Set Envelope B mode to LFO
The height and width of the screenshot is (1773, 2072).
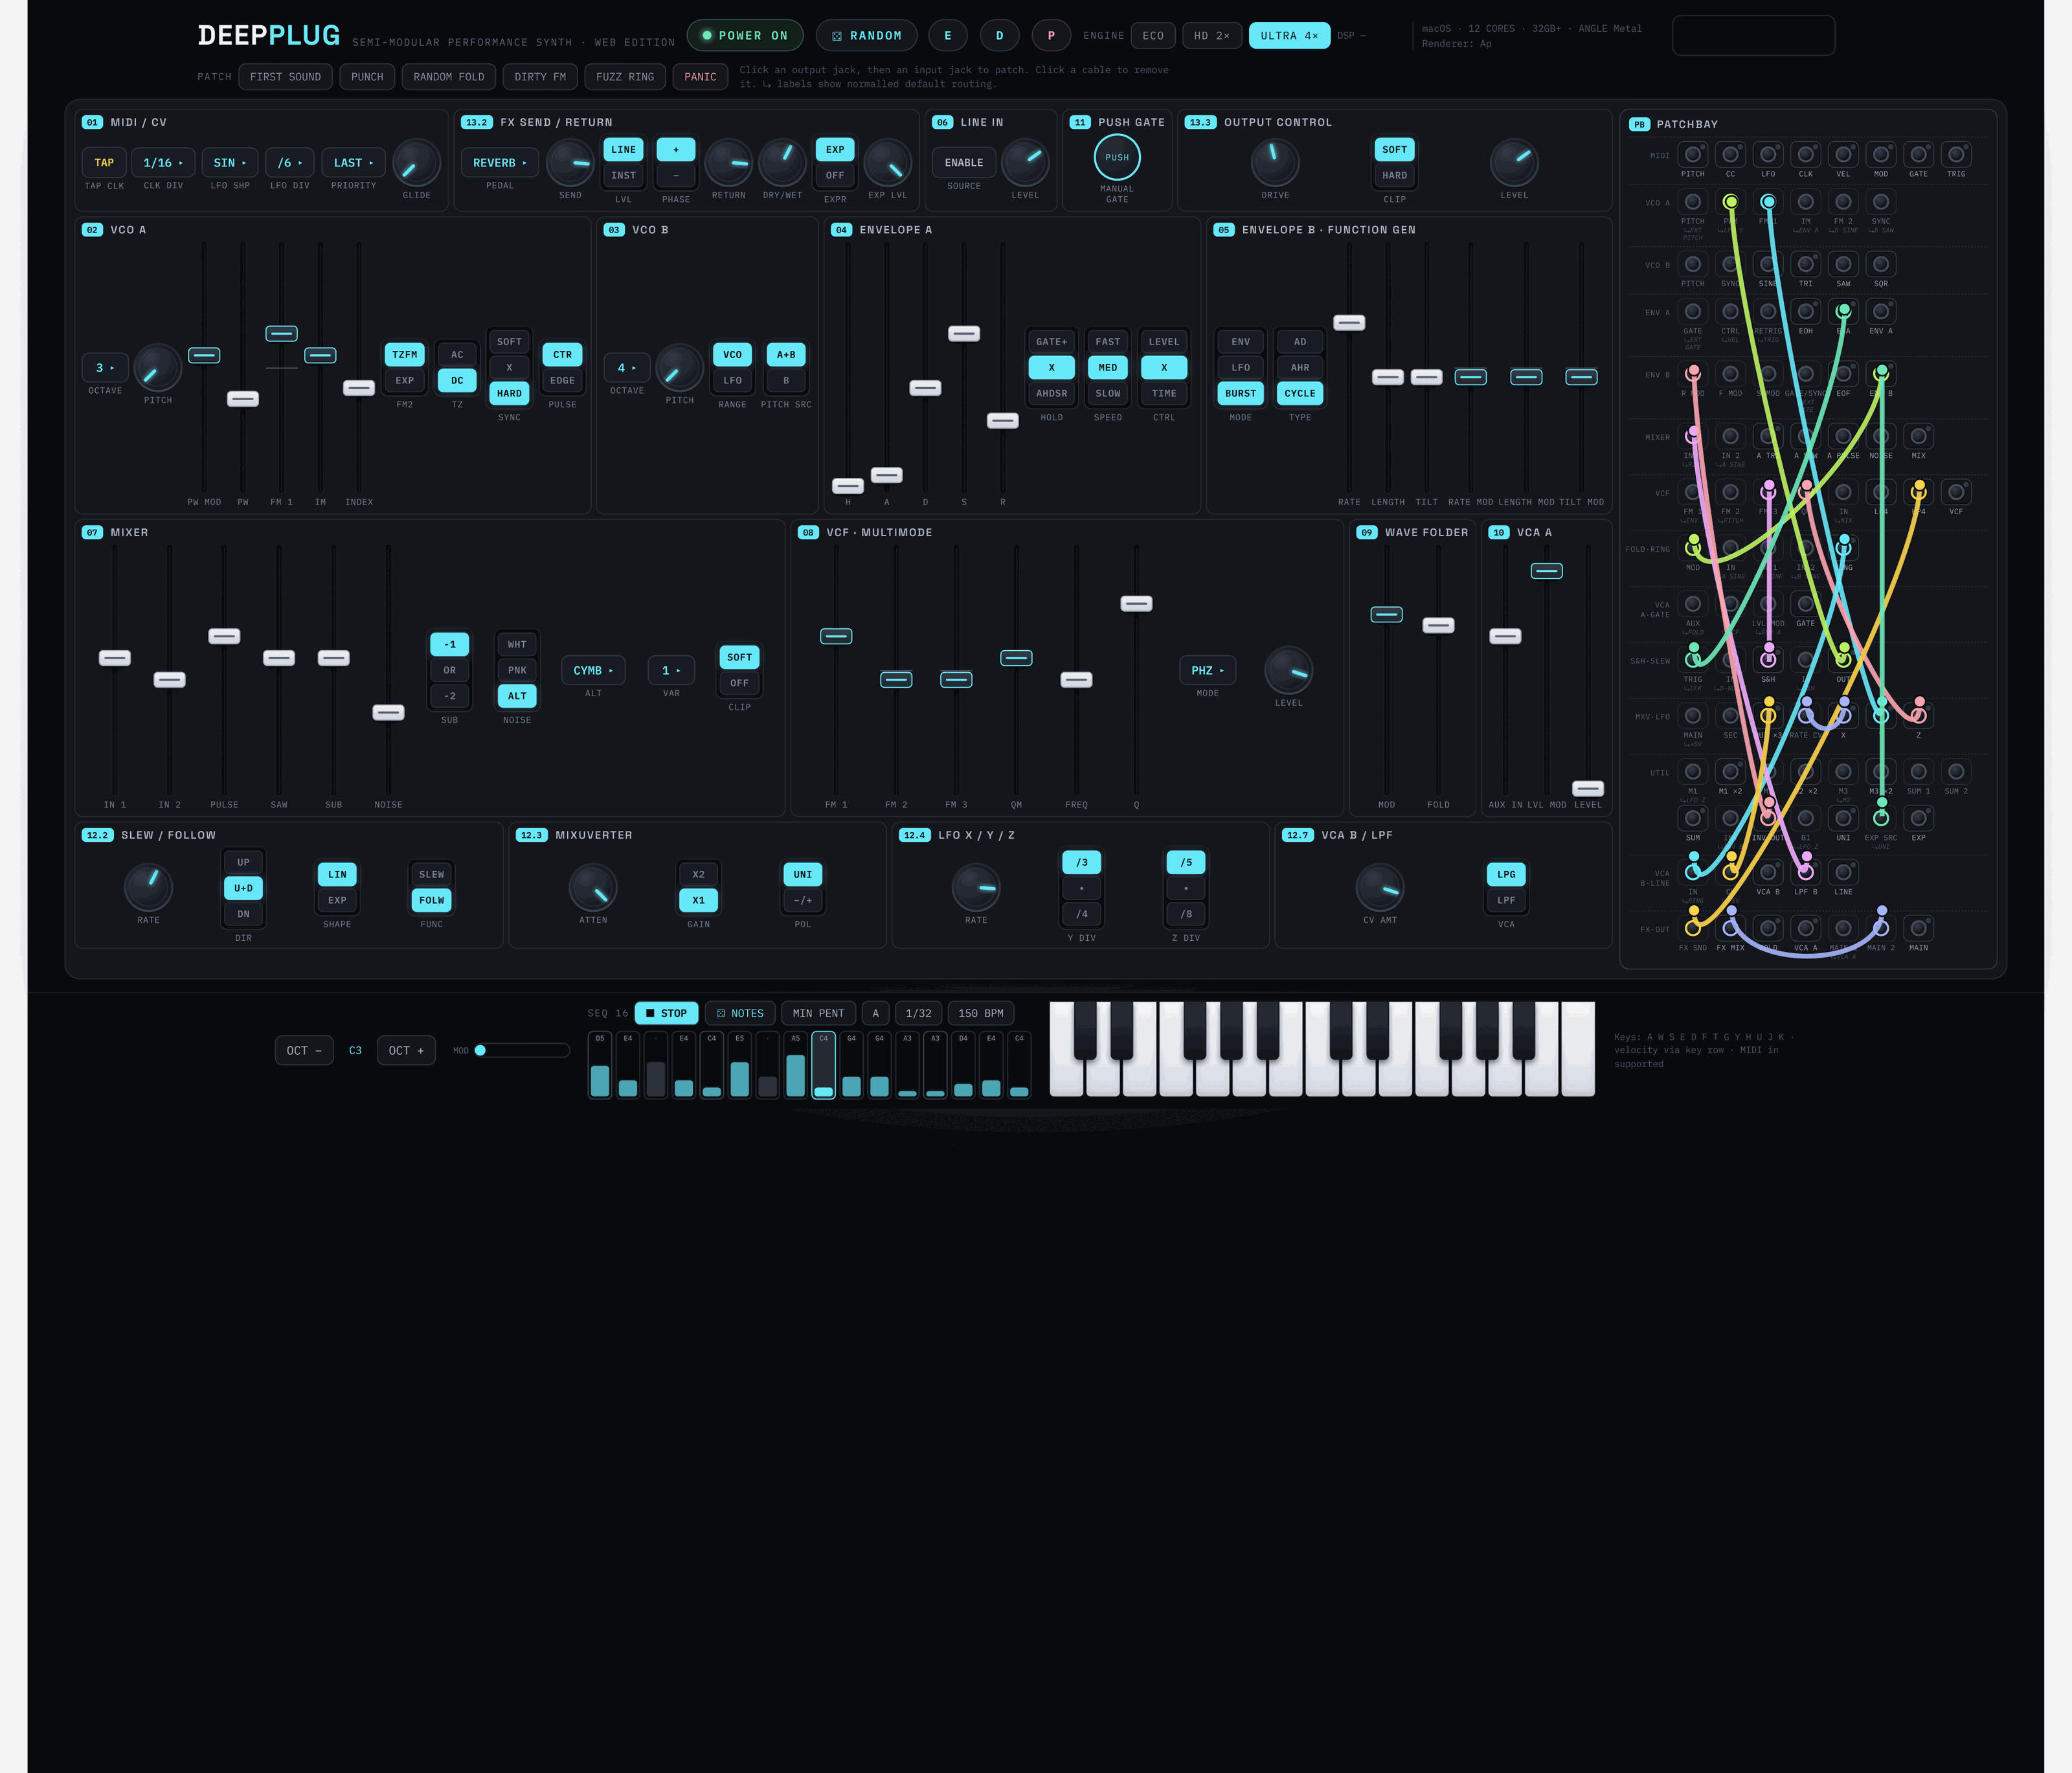[x=1240, y=368]
